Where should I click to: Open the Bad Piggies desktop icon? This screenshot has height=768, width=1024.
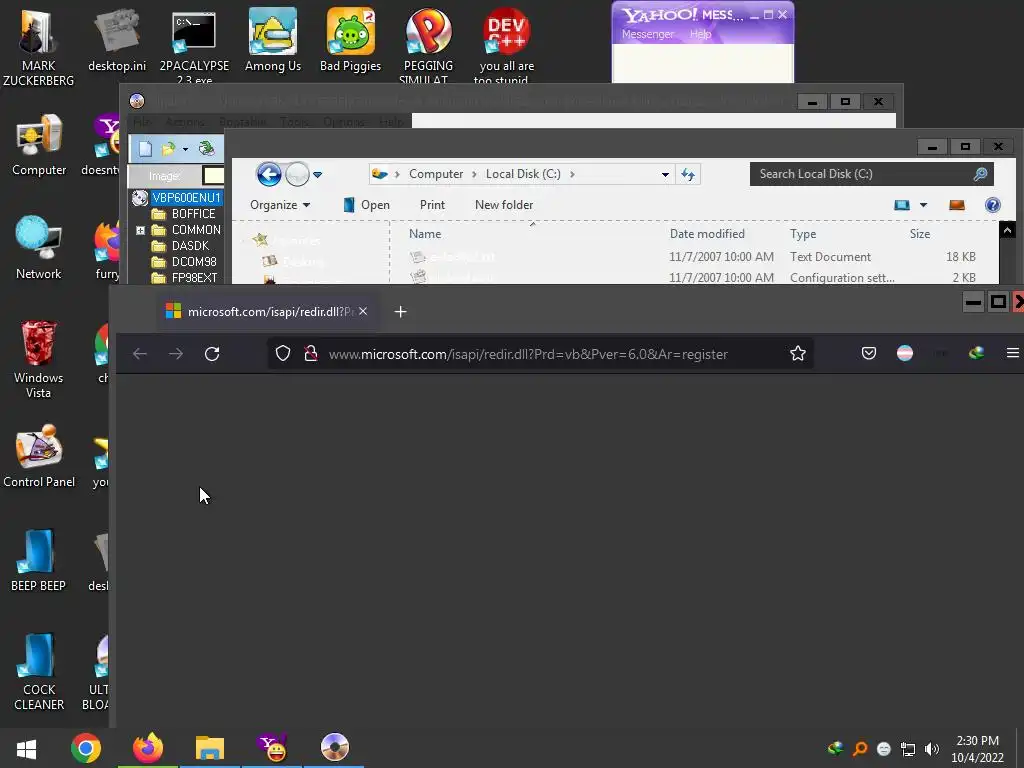click(x=350, y=40)
